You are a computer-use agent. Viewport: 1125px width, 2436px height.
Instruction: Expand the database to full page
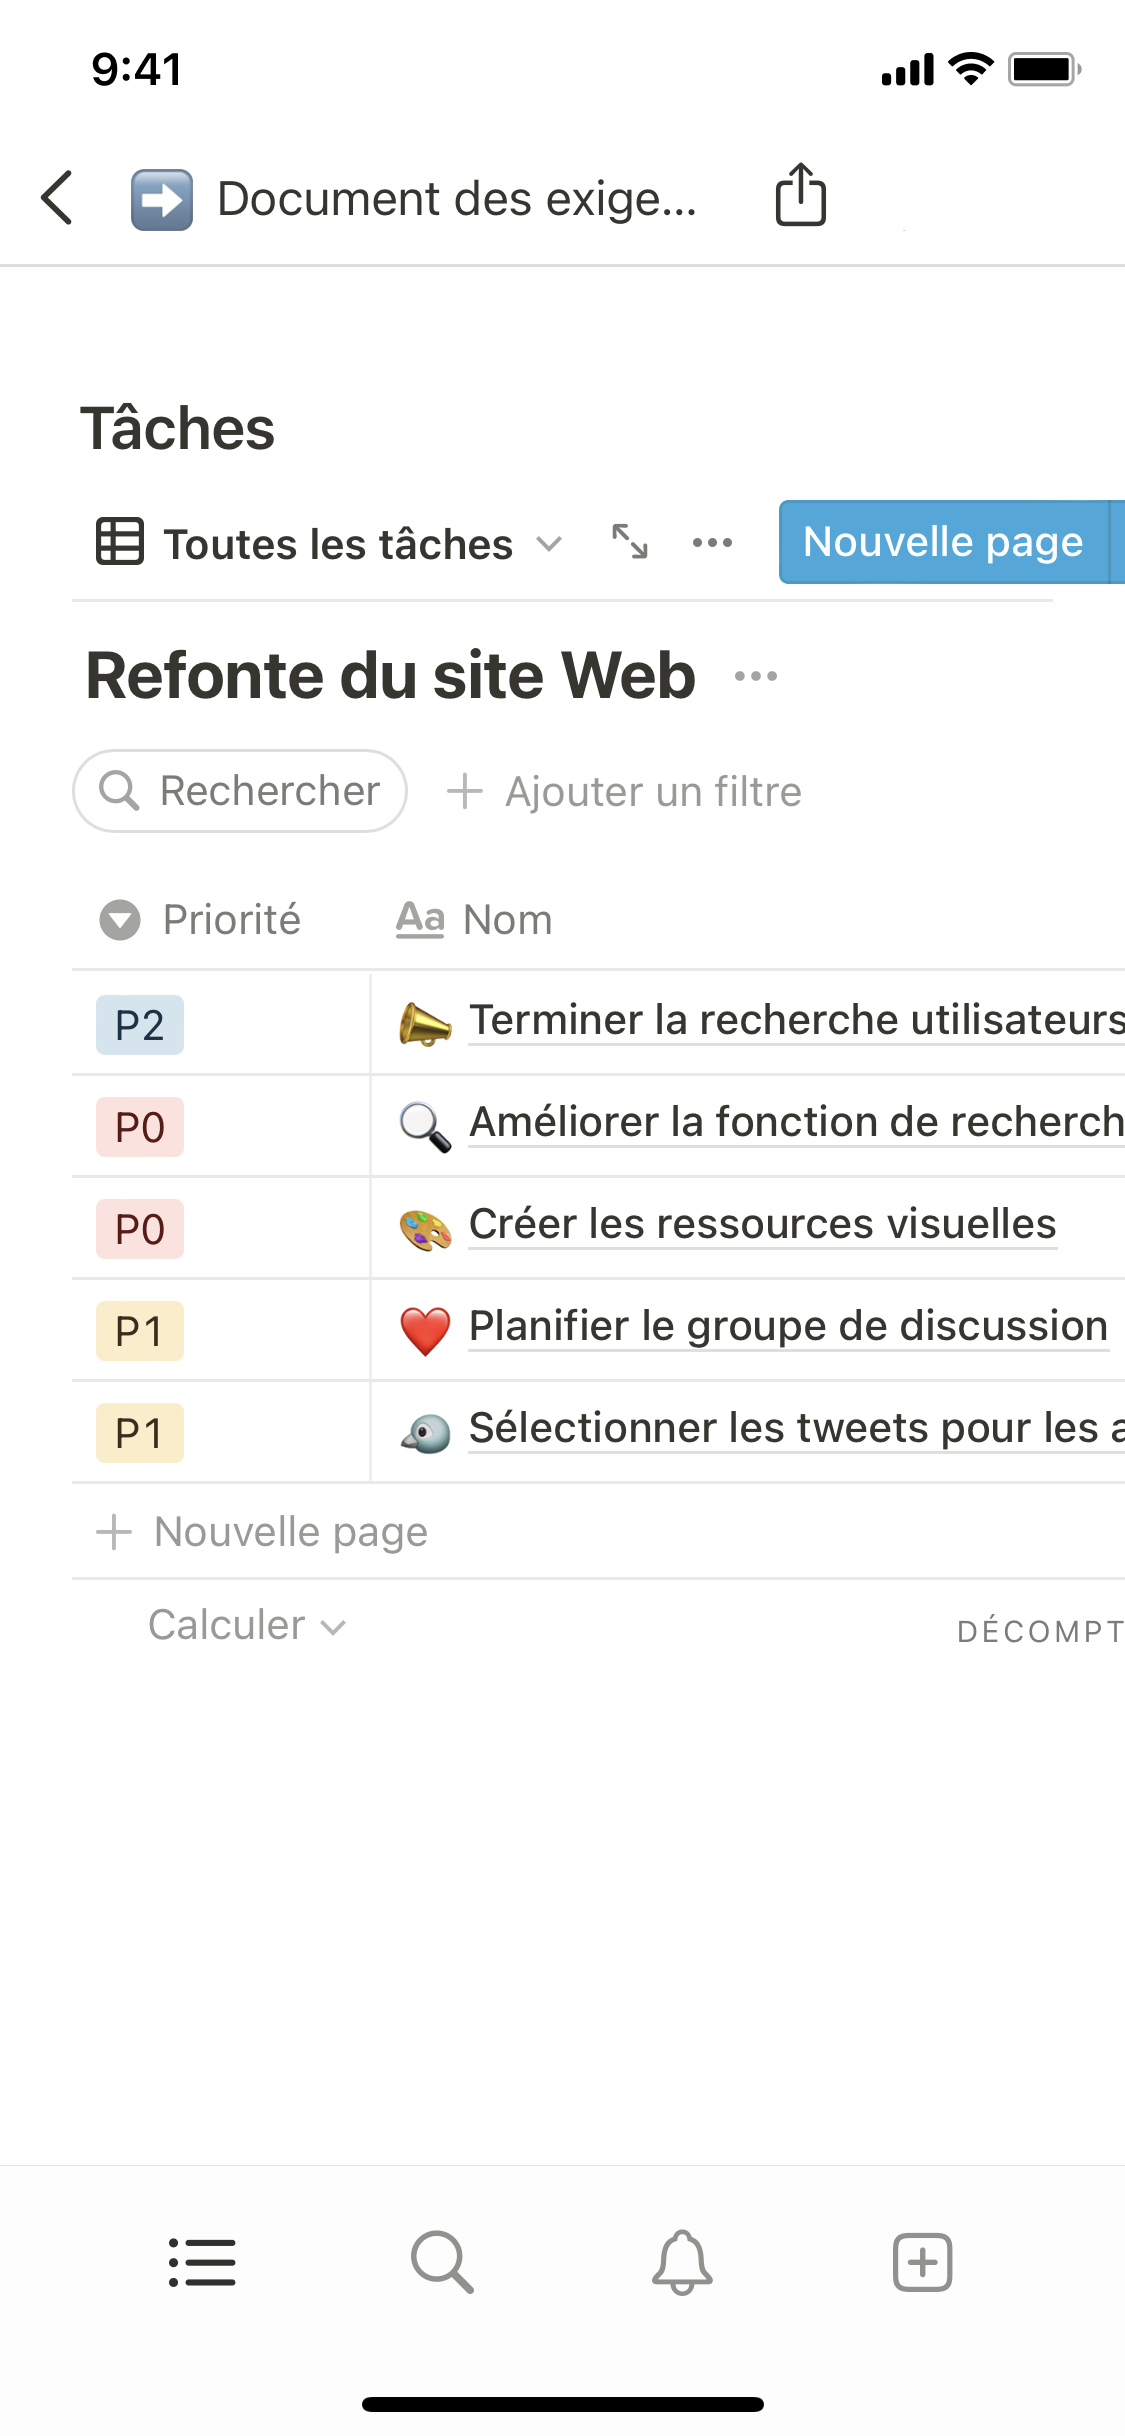coord(630,542)
